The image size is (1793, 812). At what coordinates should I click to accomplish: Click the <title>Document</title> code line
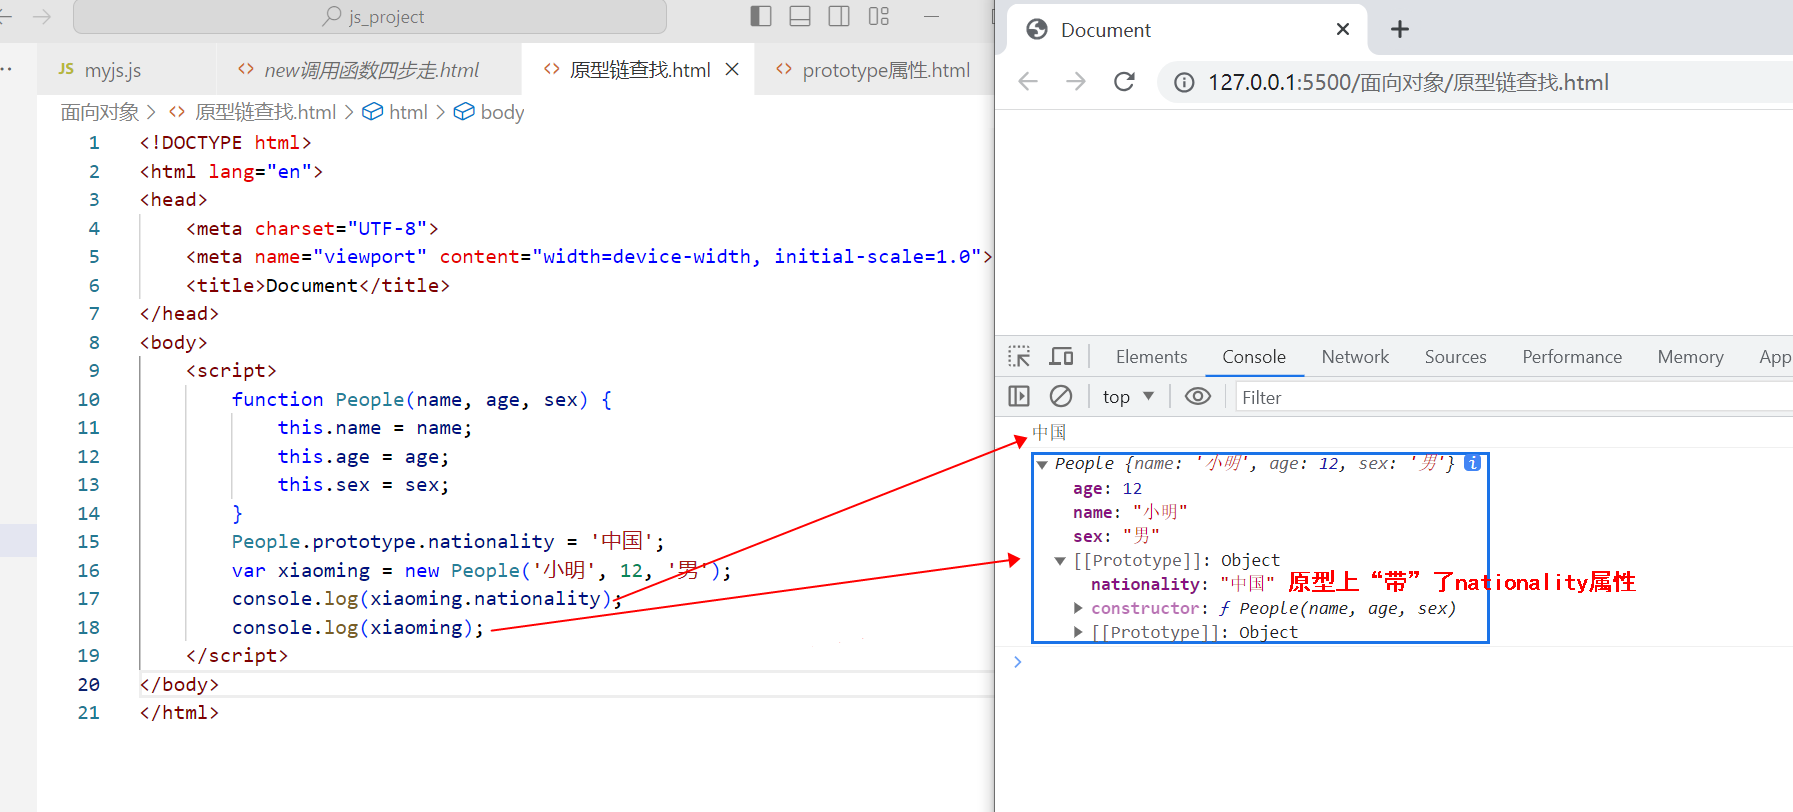[x=318, y=285]
